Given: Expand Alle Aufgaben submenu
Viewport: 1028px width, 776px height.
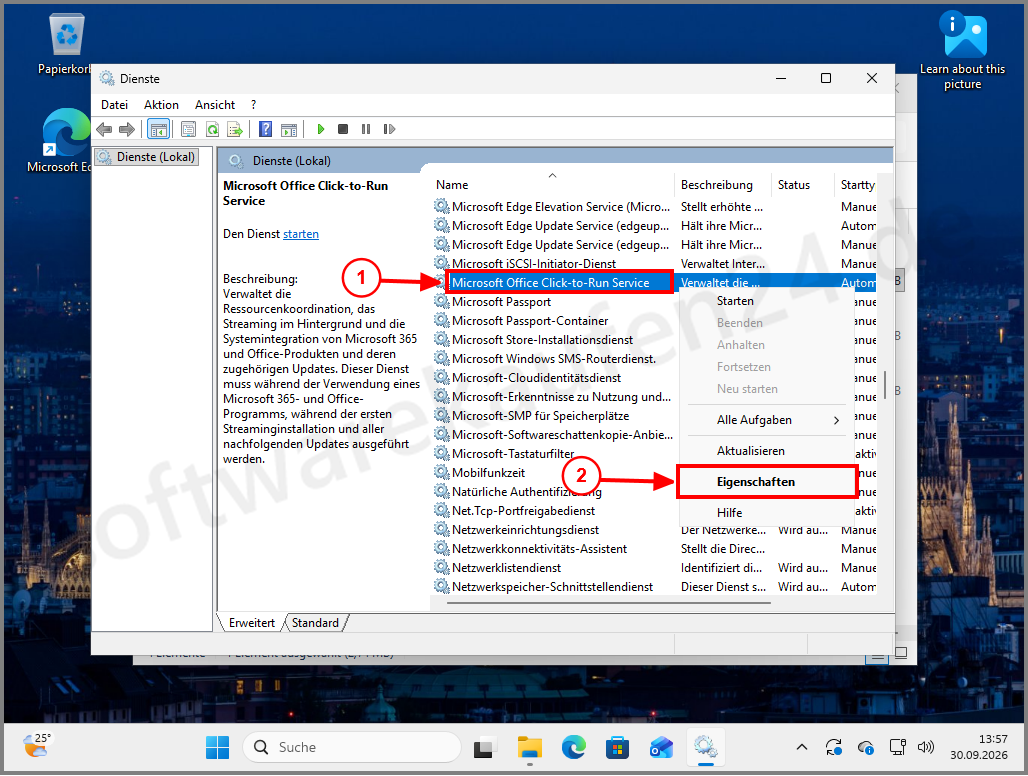Looking at the screenshot, I should [x=764, y=419].
